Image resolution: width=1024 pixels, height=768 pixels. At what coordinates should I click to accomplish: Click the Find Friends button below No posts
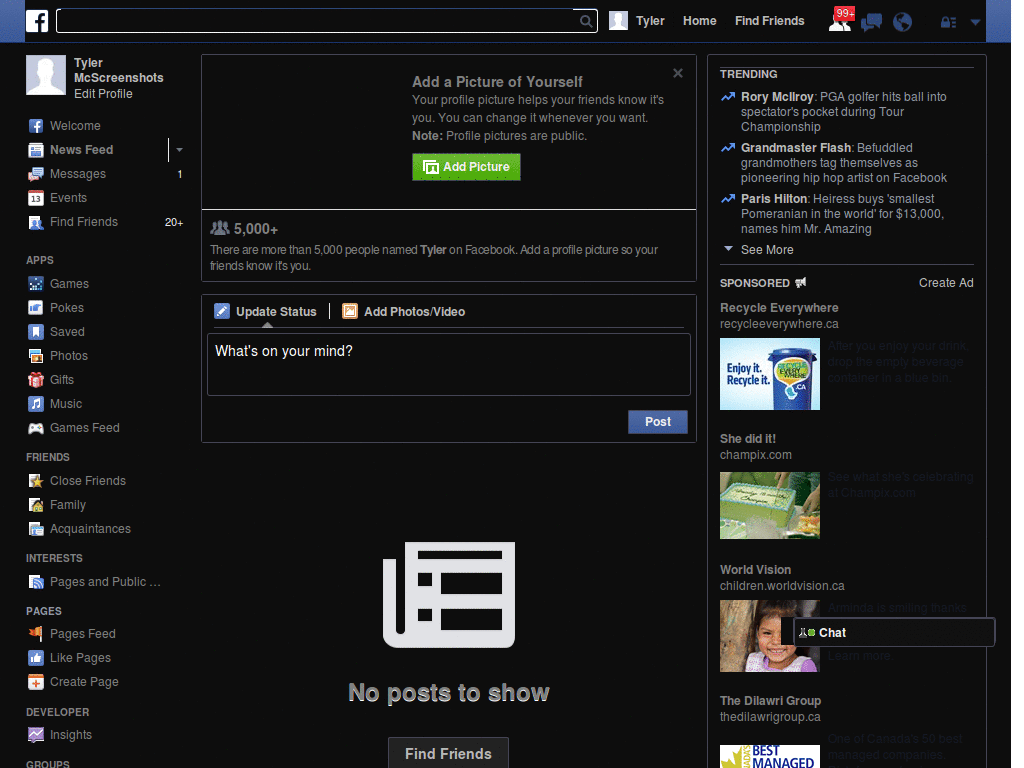point(448,753)
